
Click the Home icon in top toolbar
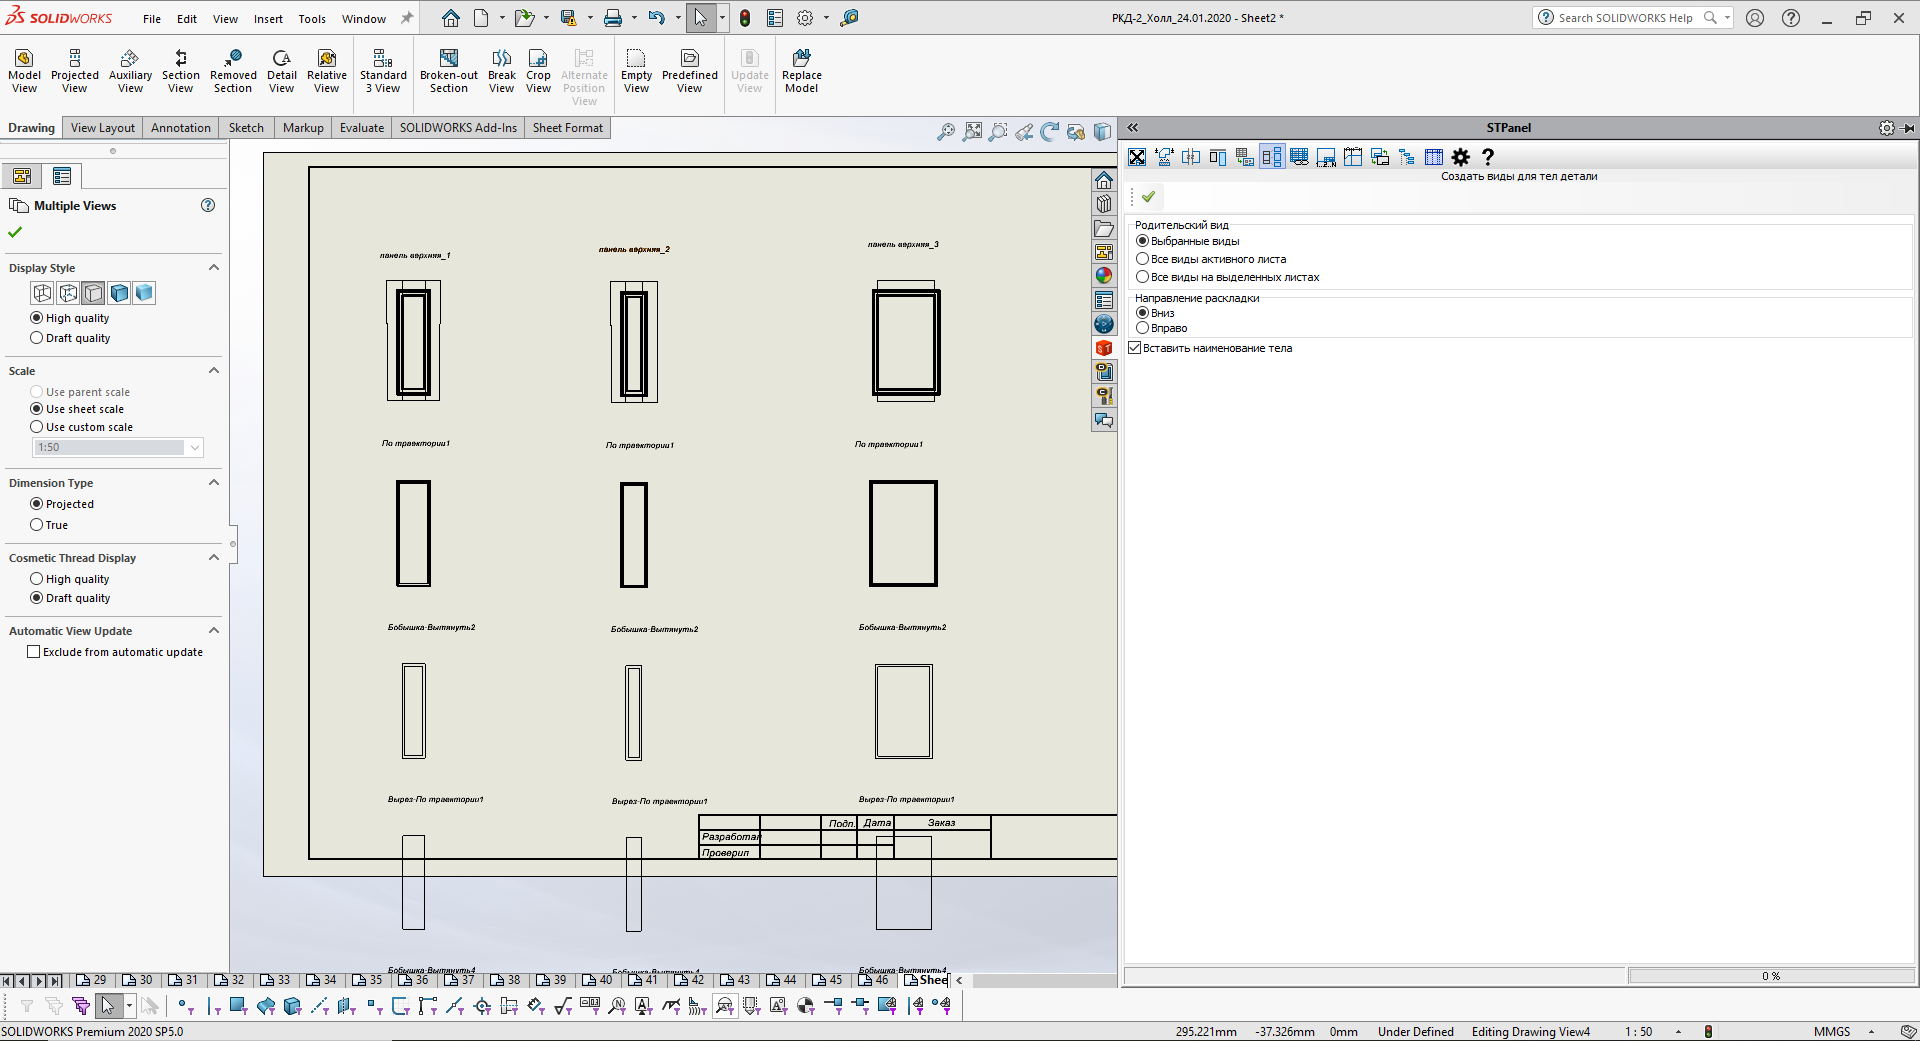click(451, 18)
